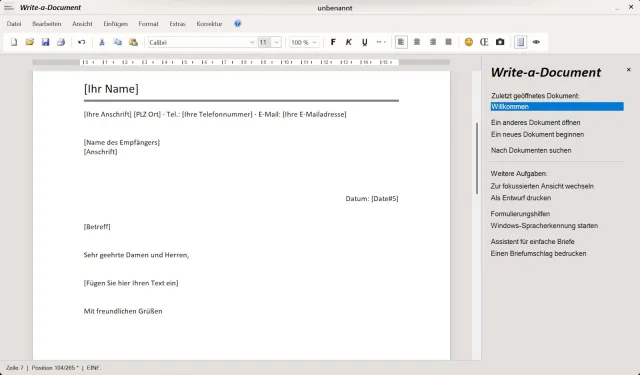This screenshot has width=640, height=375.
Task: Open Formulierungshilfen
Action: [520, 214]
